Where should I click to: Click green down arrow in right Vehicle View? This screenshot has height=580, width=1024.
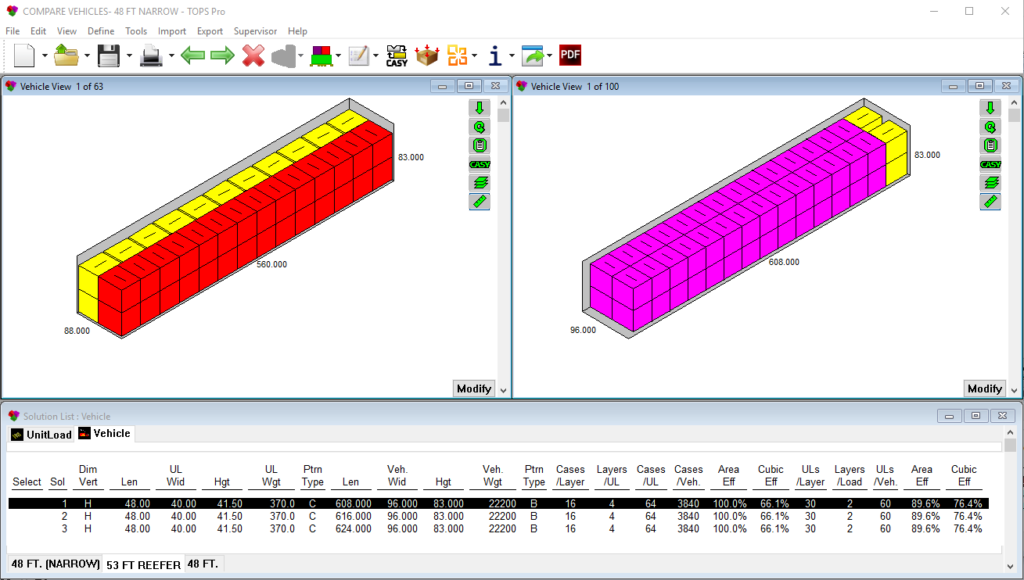[990, 108]
